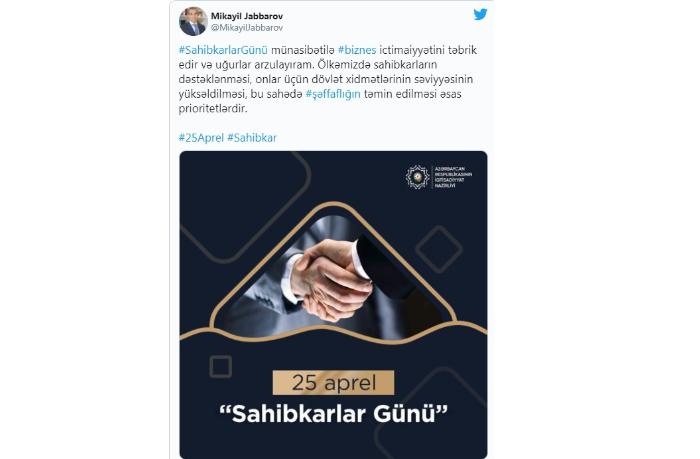Click the small square outline on image
Viewport: 700px width, 459px height.
pos(221,367)
